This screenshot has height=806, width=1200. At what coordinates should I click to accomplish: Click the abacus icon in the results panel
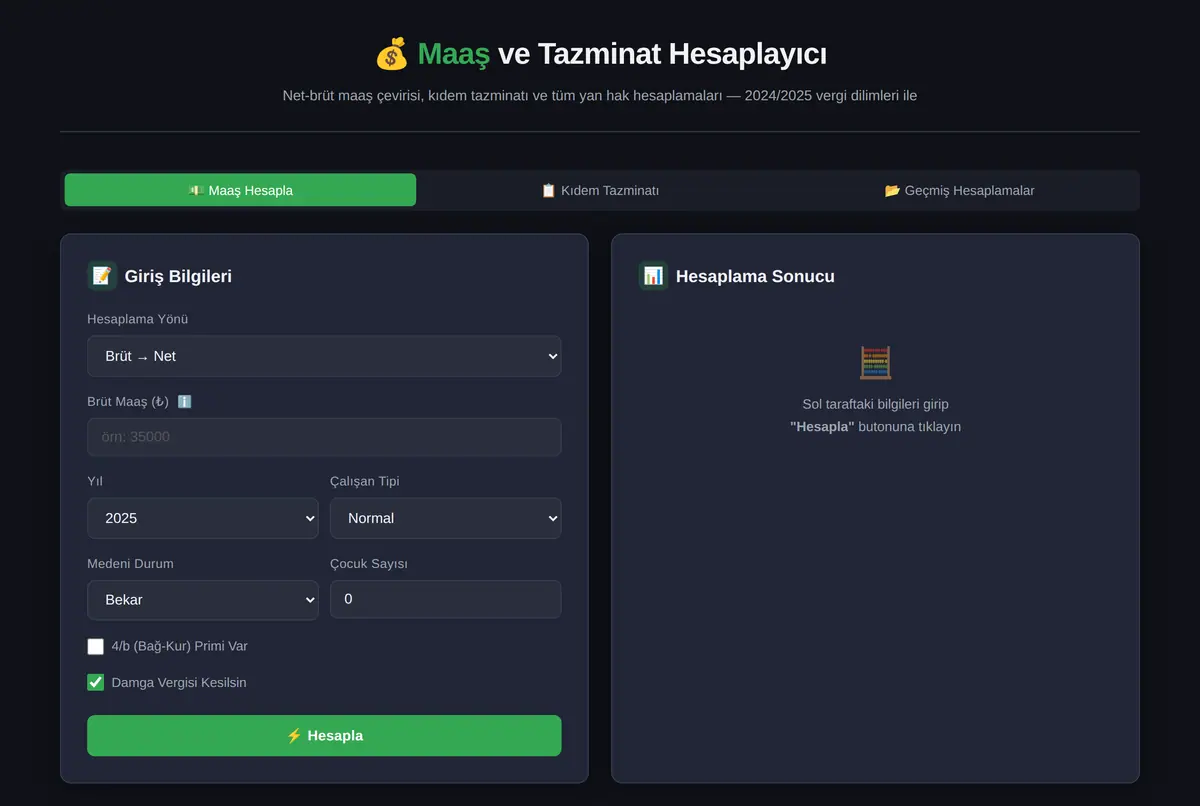pos(875,362)
